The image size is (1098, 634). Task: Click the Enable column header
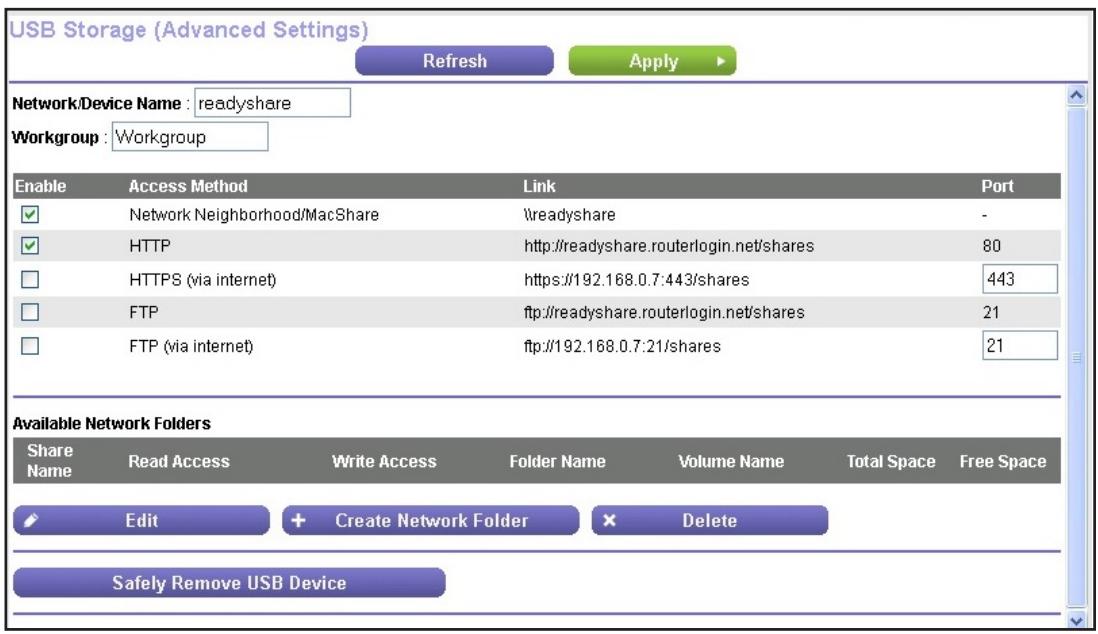click(41, 186)
